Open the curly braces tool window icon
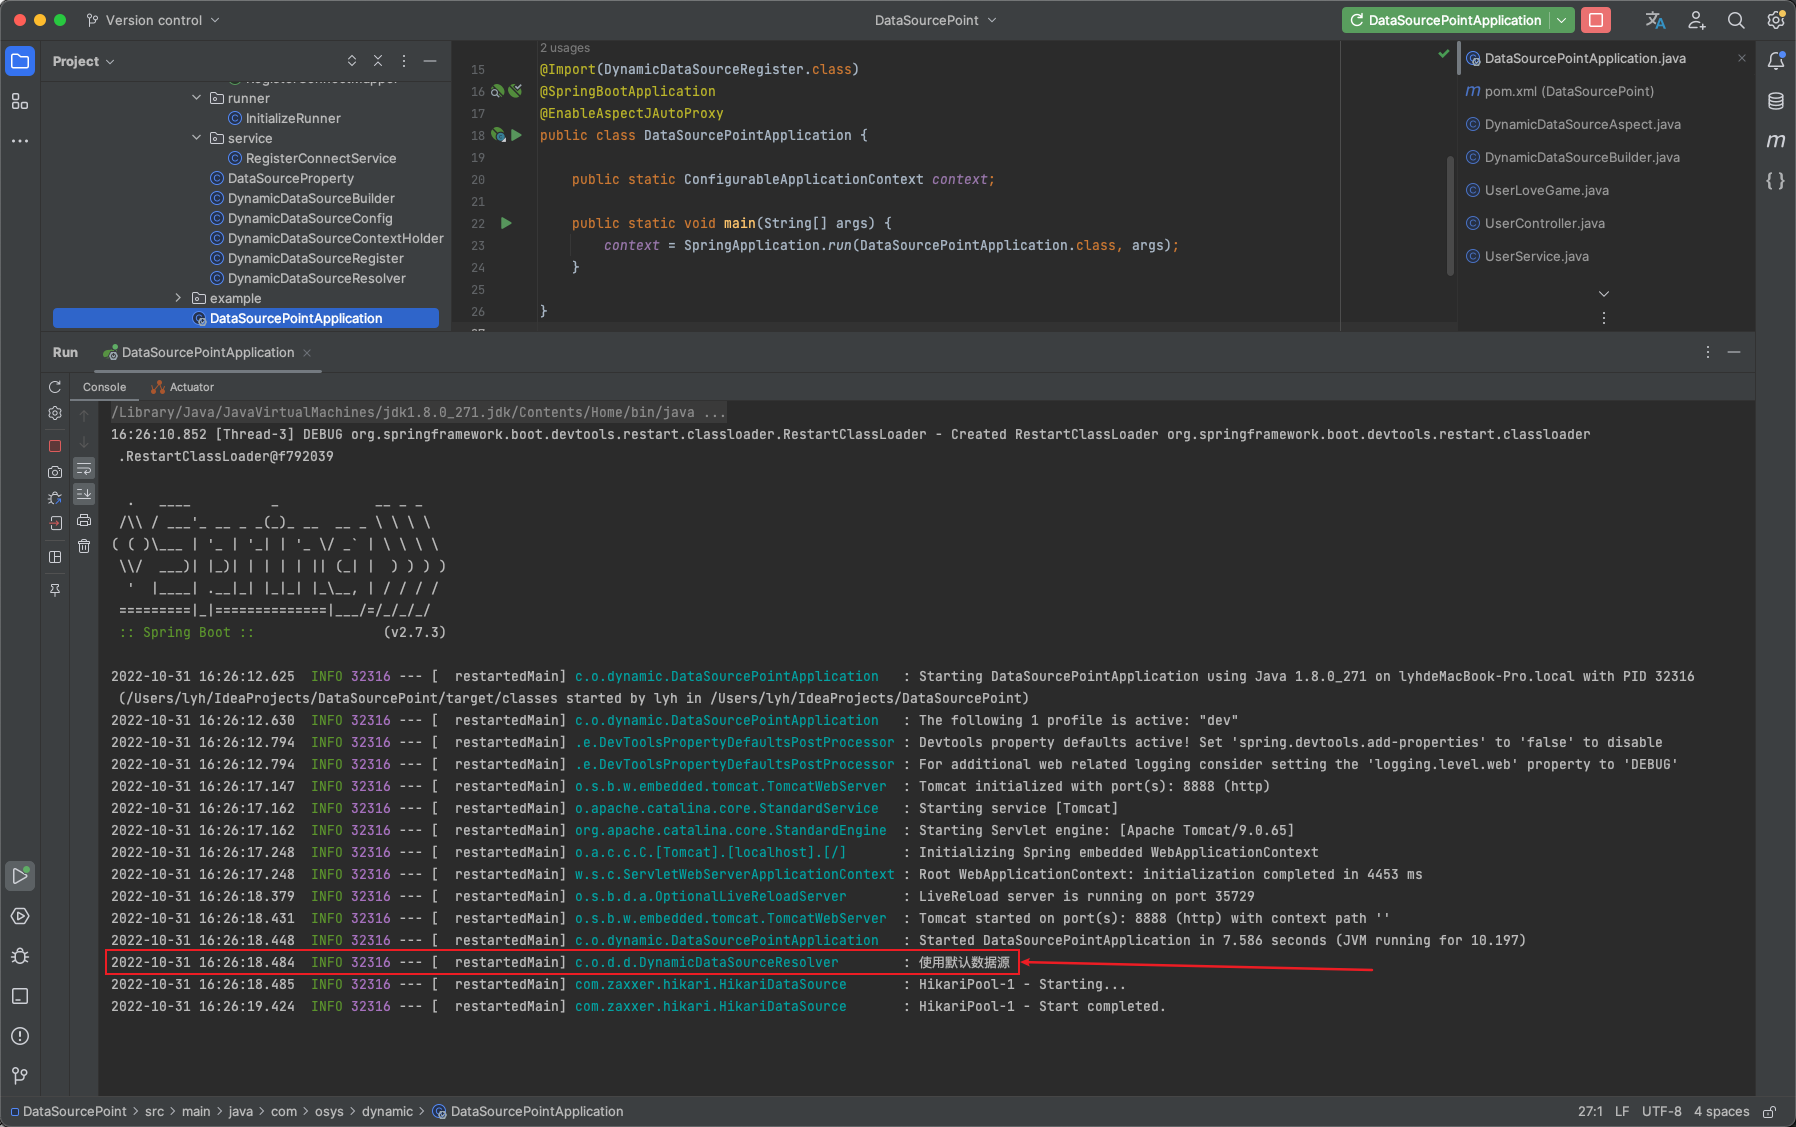This screenshot has height=1127, width=1796. click(1776, 181)
